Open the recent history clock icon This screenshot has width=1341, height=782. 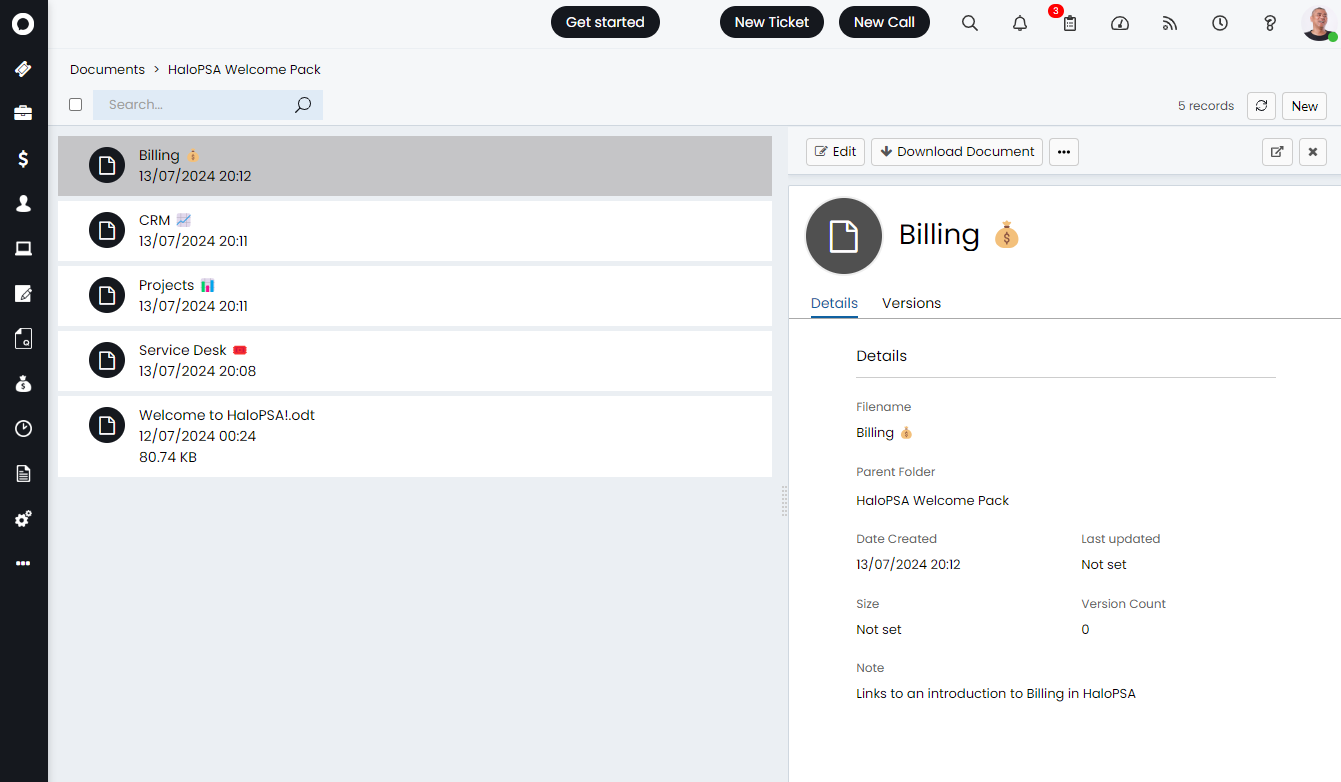[x=1220, y=23]
